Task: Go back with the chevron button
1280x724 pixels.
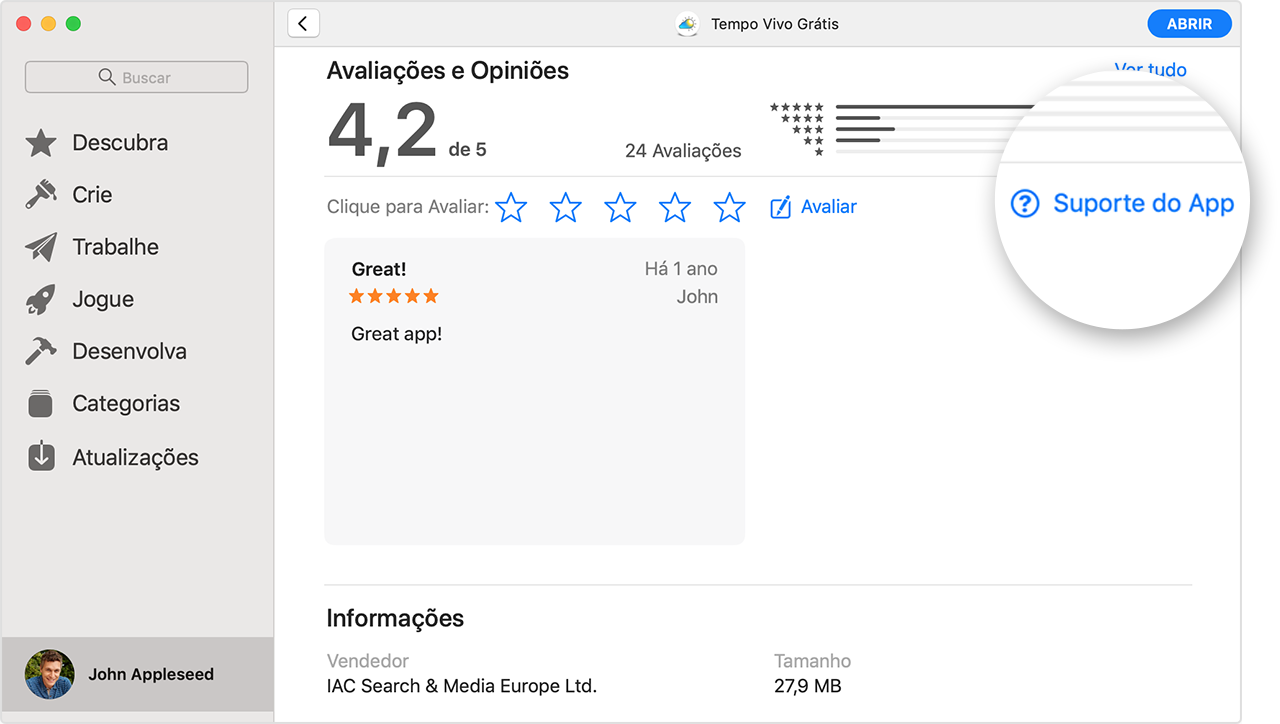Action: pos(303,24)
